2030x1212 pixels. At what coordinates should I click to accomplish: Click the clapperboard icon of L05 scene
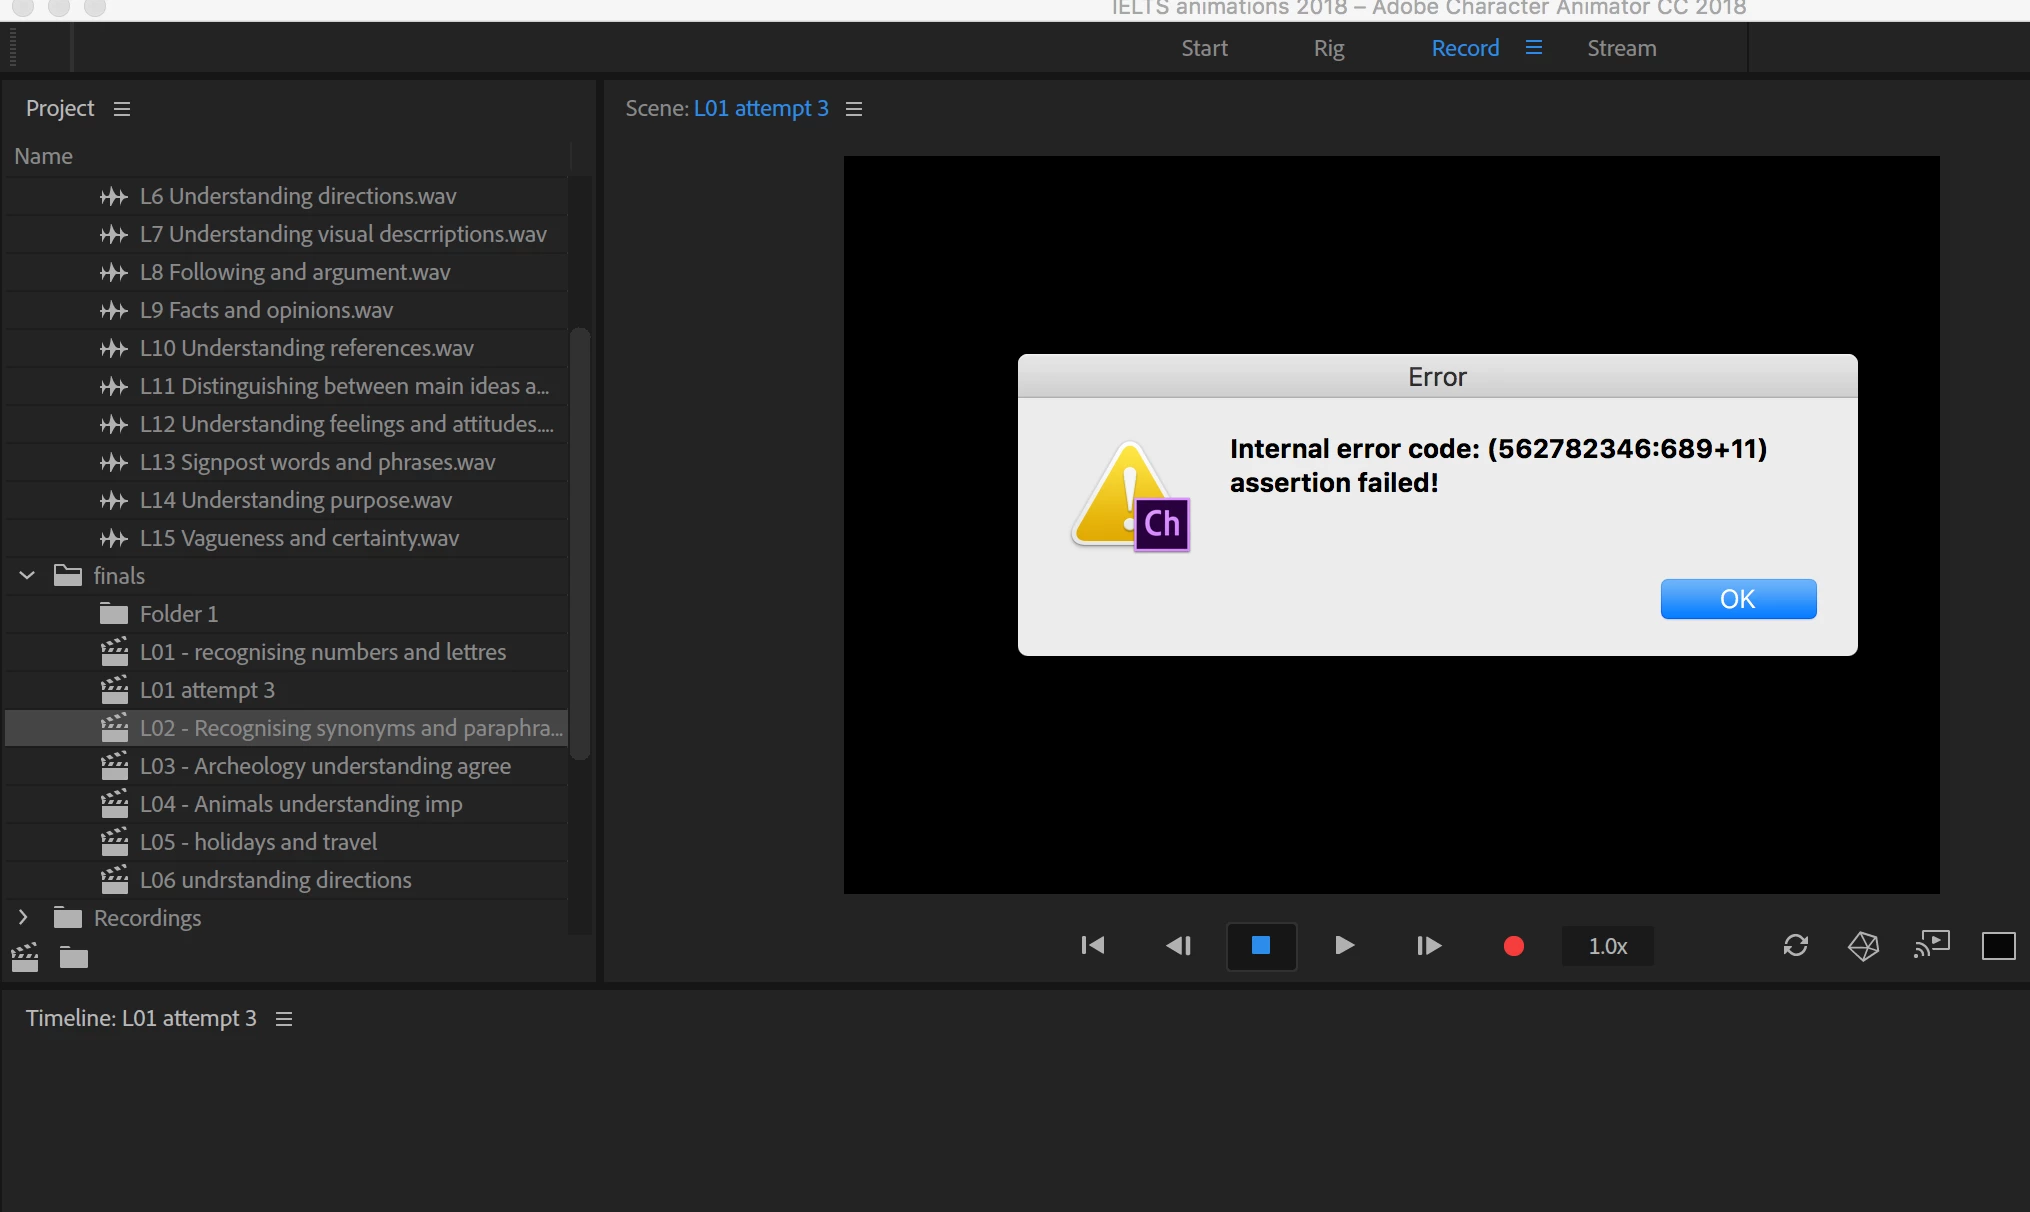[115, 842]
